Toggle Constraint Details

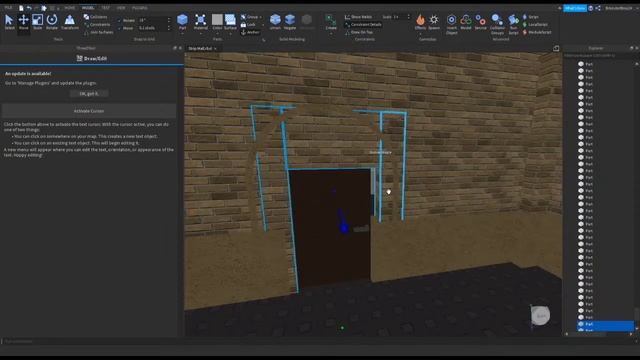tap(363, 24)
